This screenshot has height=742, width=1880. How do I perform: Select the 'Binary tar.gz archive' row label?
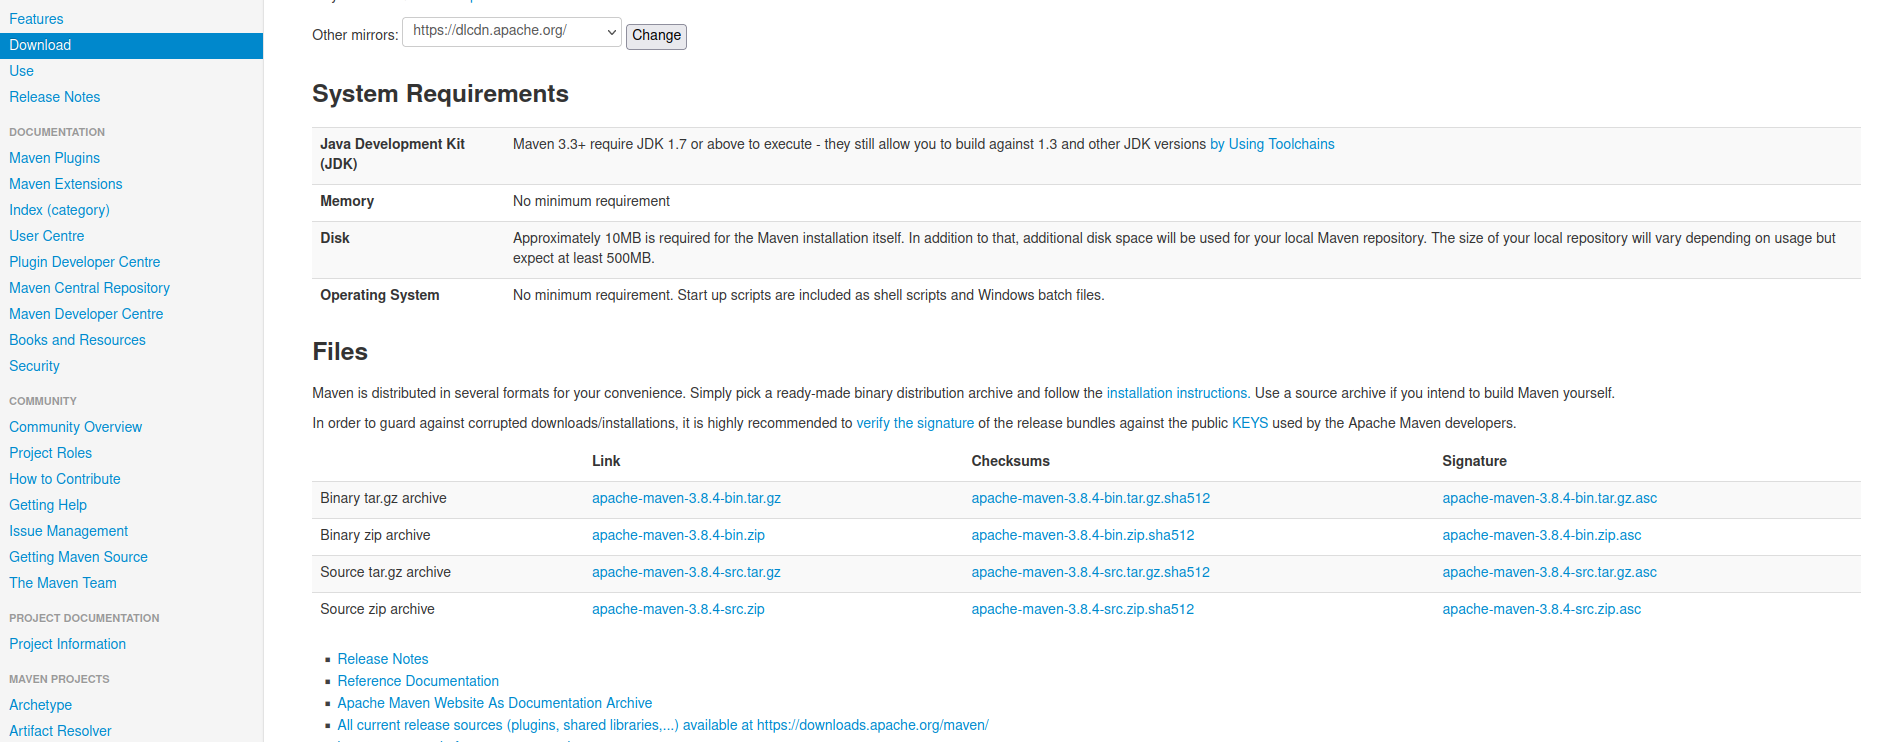pyautogui.click(x=383, y=498)
